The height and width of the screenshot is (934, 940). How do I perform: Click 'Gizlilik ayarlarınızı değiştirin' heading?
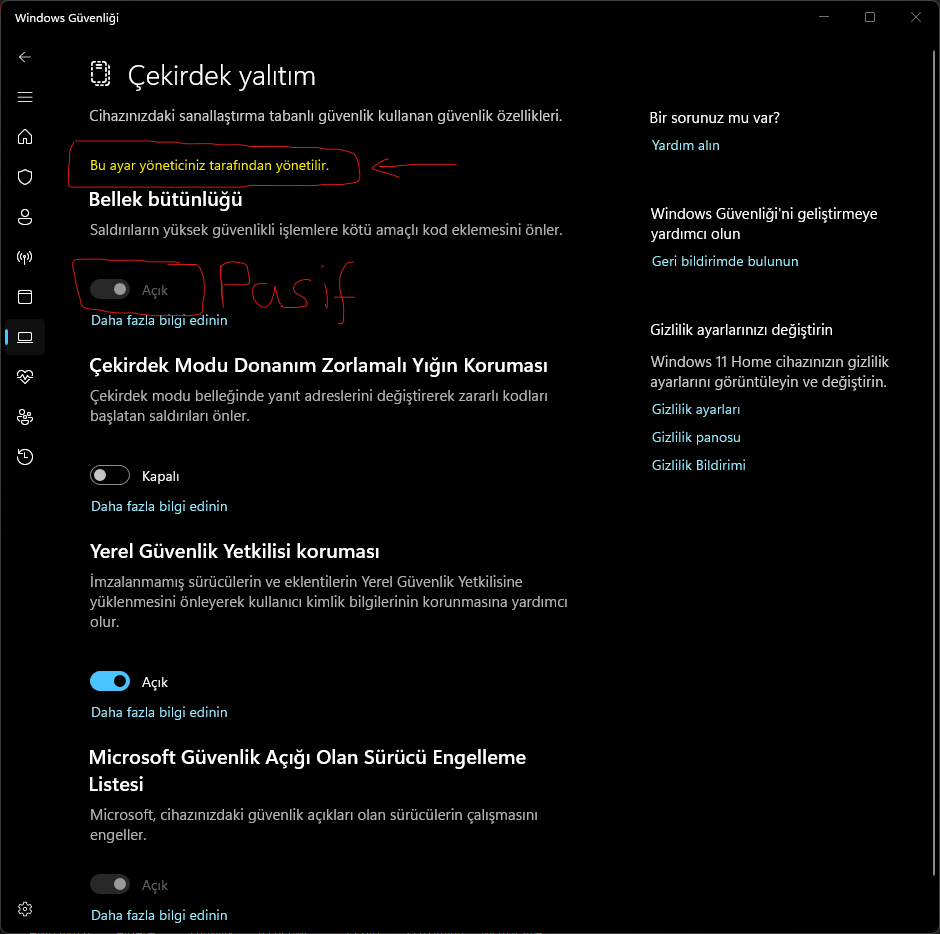pos(741,330)
